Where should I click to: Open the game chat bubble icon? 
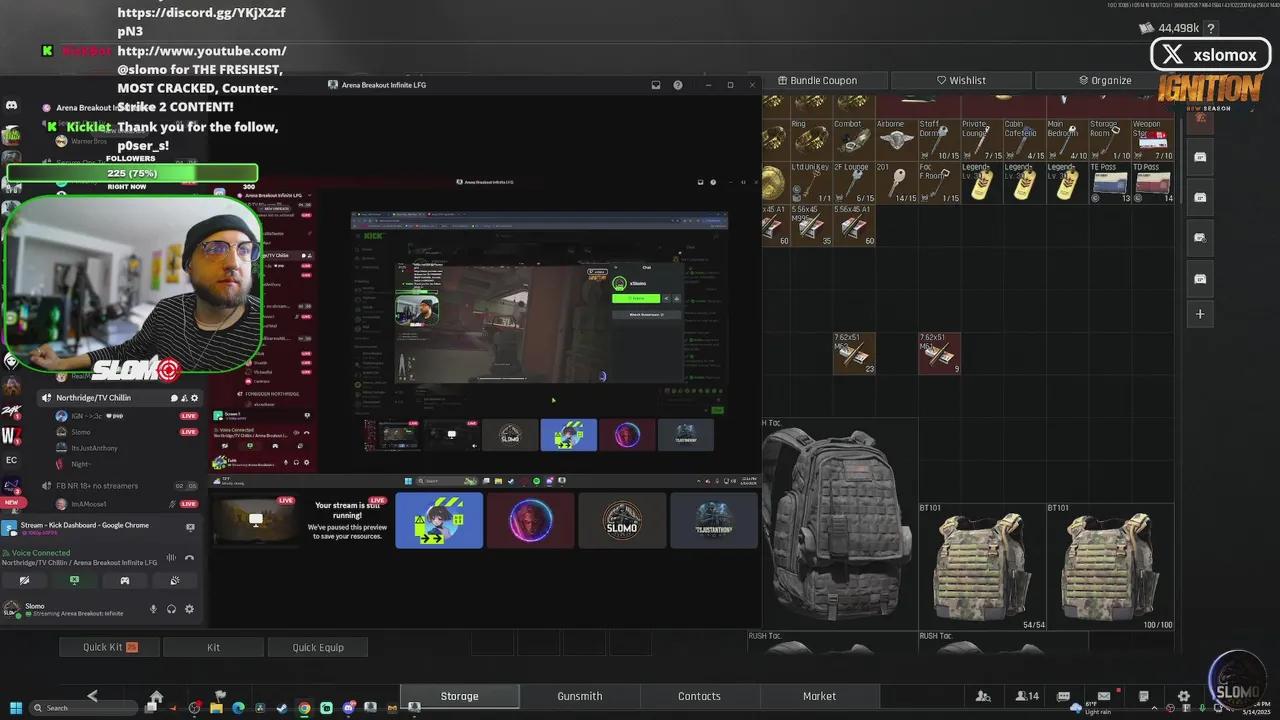(x=1064, y=696)
